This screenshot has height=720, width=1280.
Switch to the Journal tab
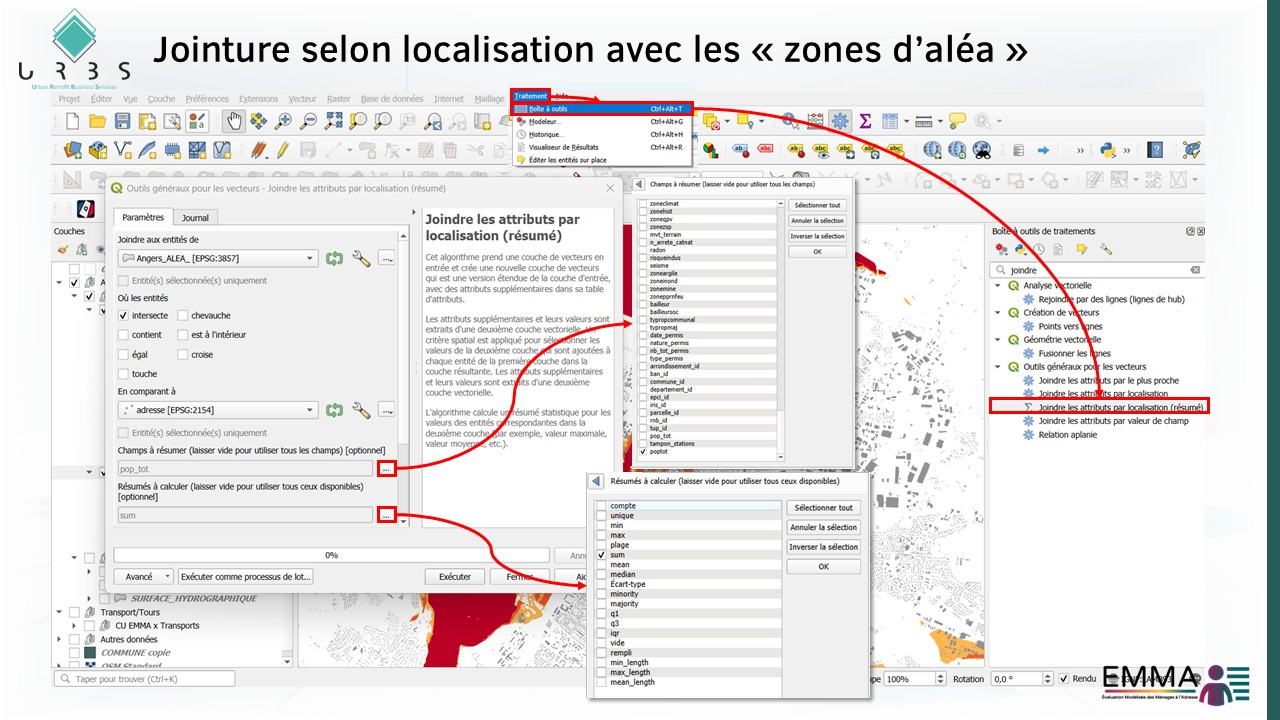195,217
